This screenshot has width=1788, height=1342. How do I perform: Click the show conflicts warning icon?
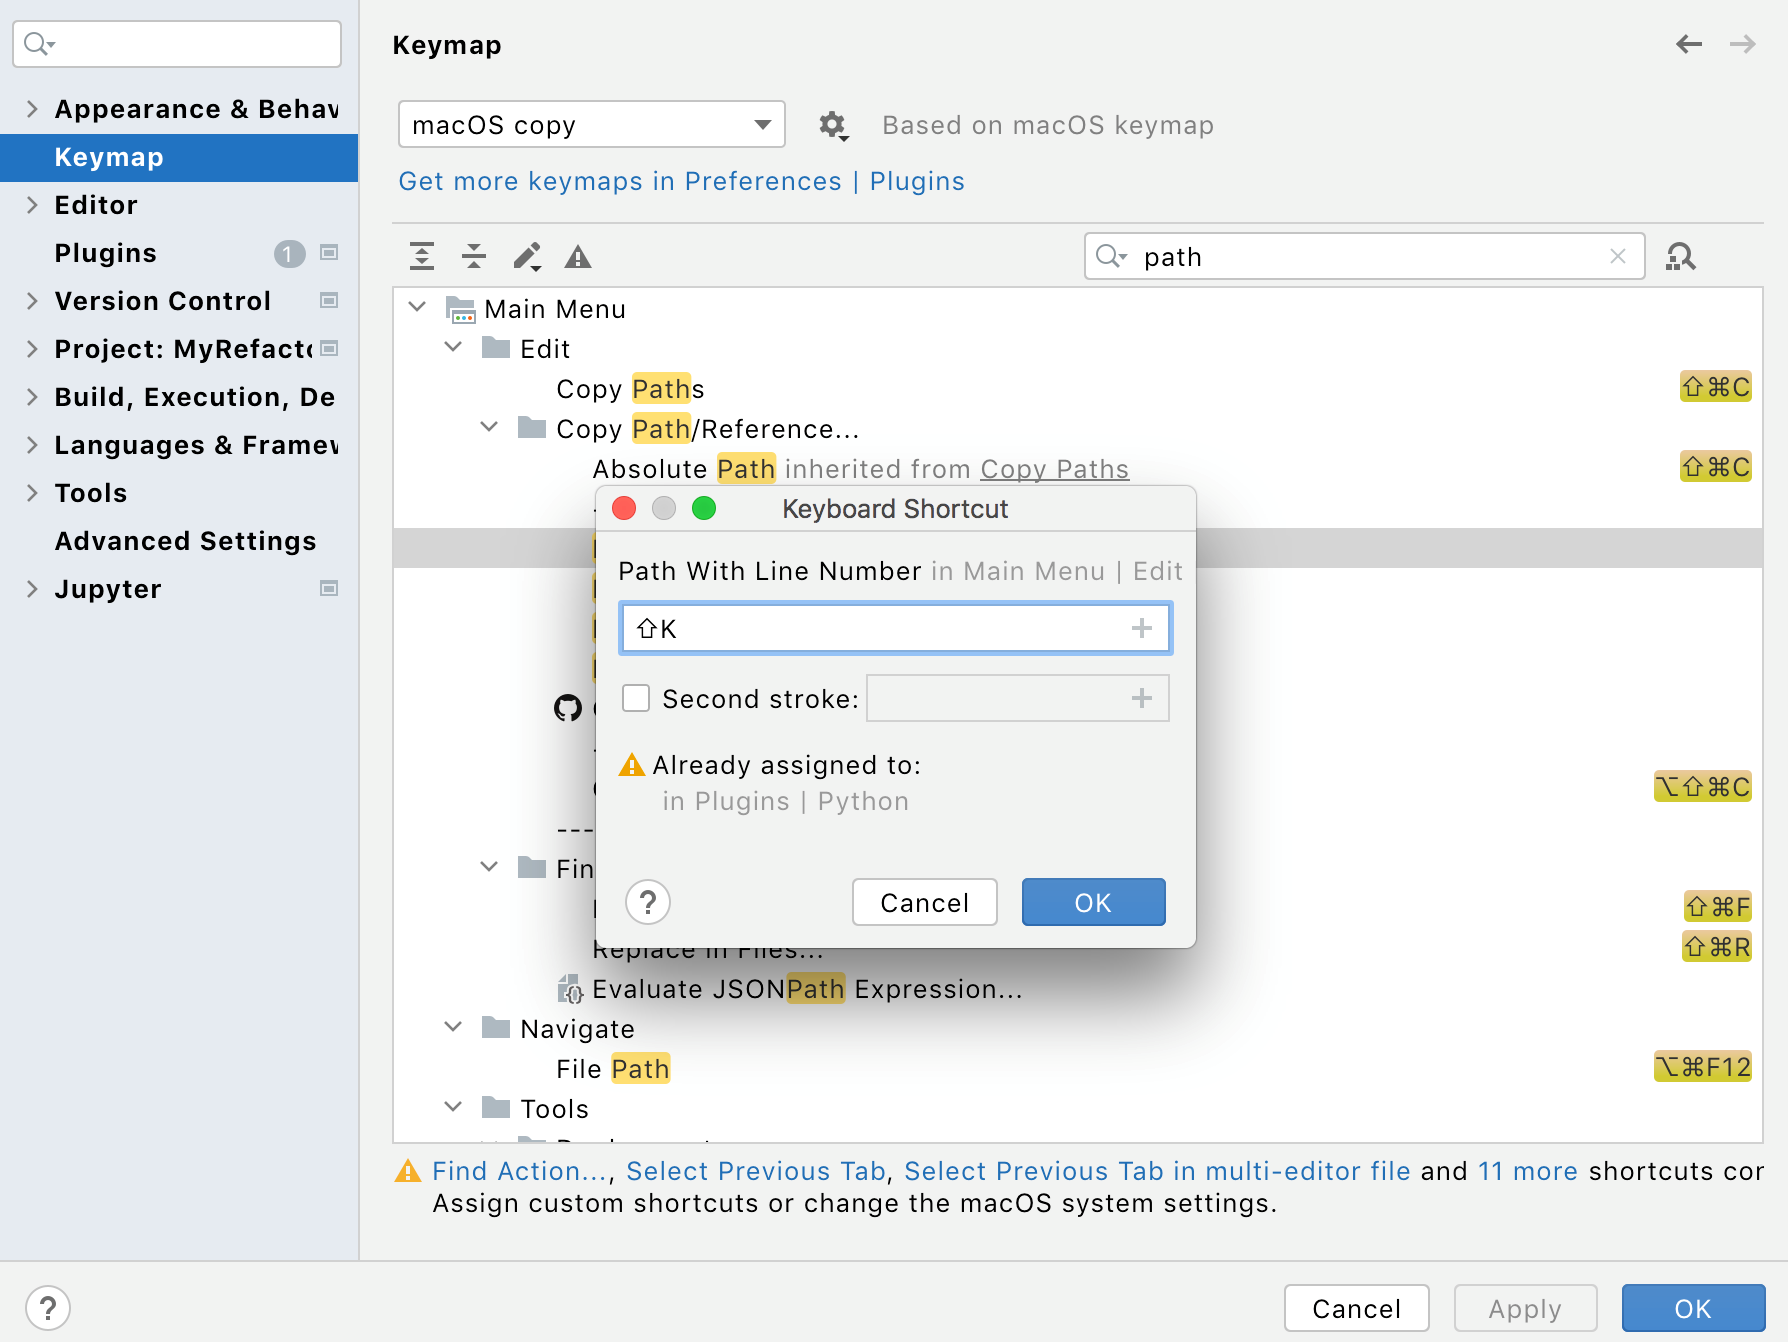[x=577, y=257]
